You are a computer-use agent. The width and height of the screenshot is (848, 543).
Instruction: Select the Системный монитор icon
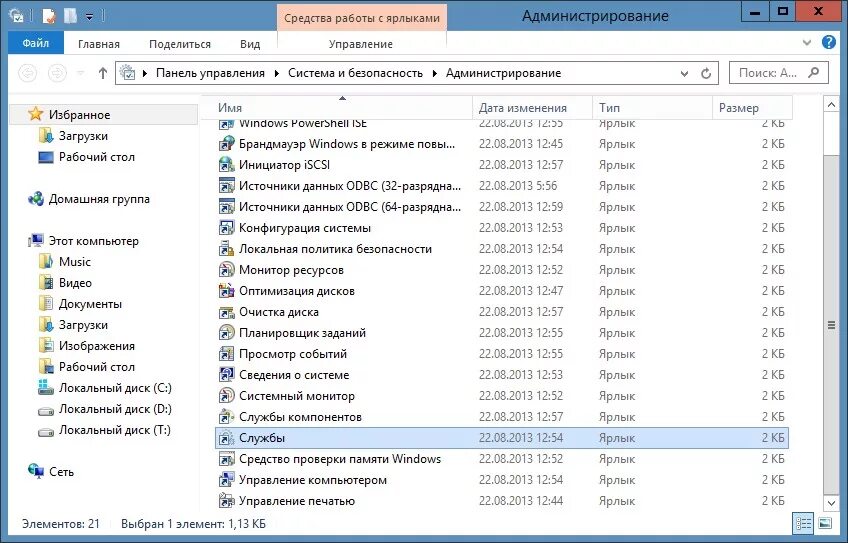[226, 396]
